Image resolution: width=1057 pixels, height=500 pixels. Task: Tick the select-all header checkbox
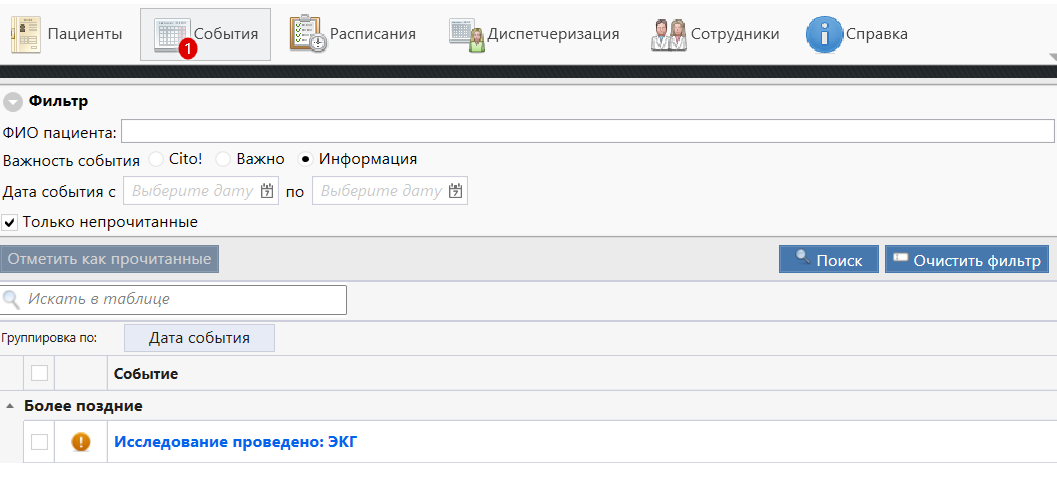click(x=39, y=373)
